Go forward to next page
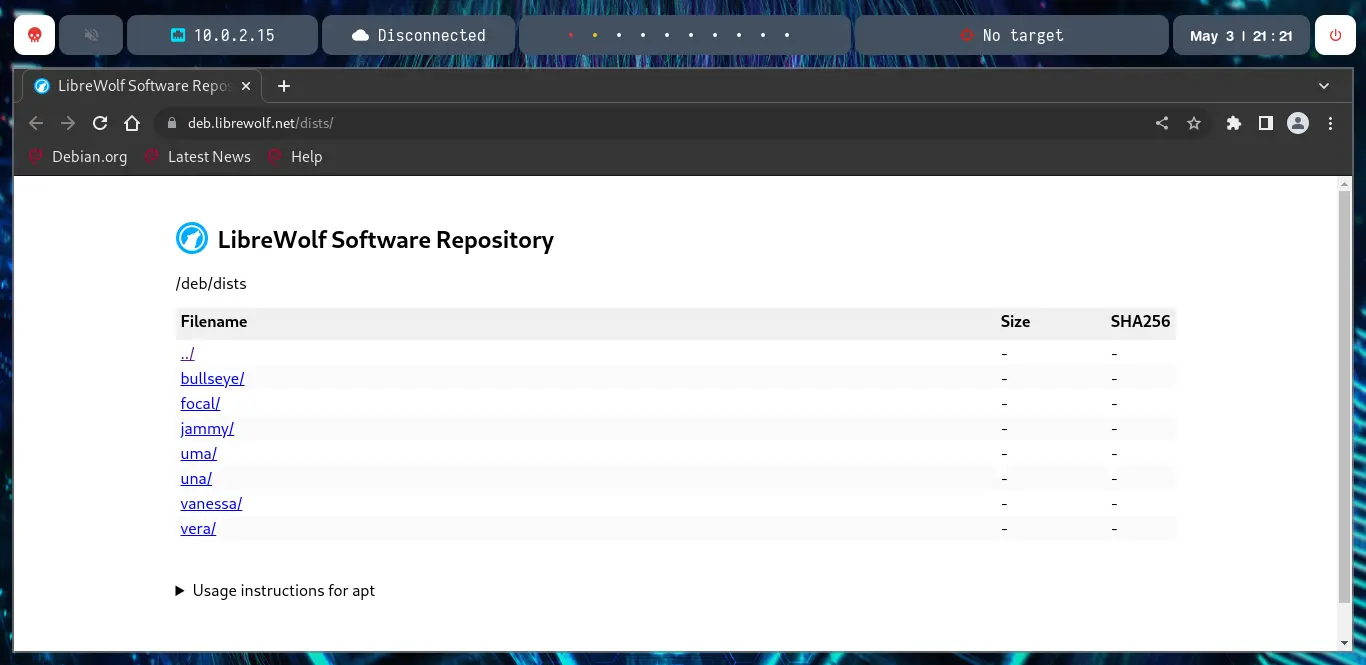Viewport: 1366px width, 665px height. coord(68,123)
